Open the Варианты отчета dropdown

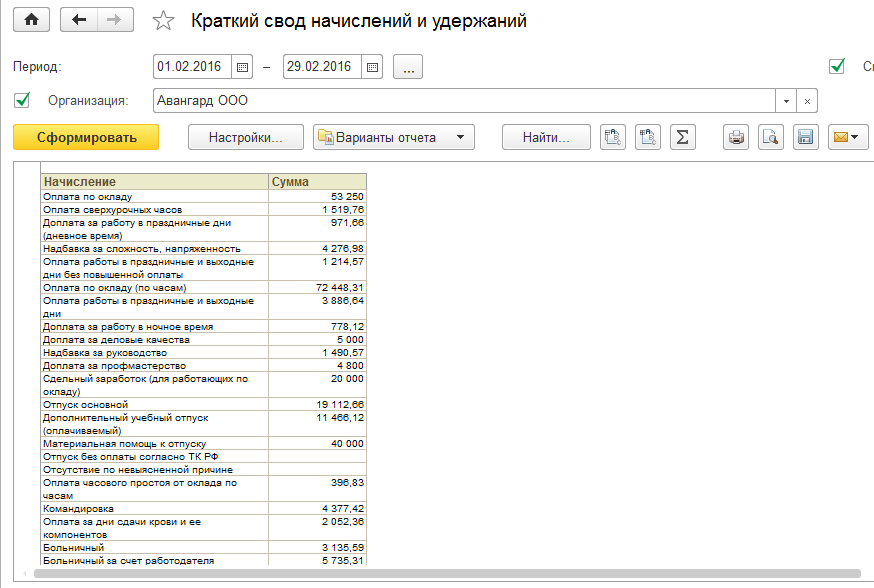394,137
